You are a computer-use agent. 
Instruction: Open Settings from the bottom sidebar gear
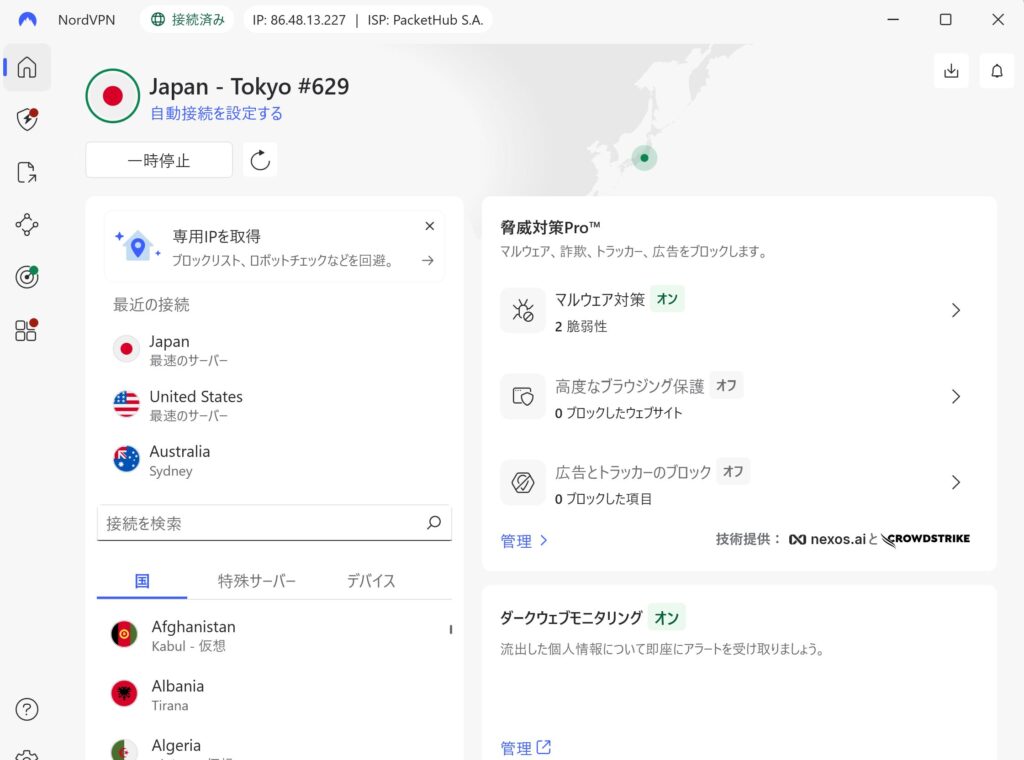pyautogui.click(x=27, y=755)
